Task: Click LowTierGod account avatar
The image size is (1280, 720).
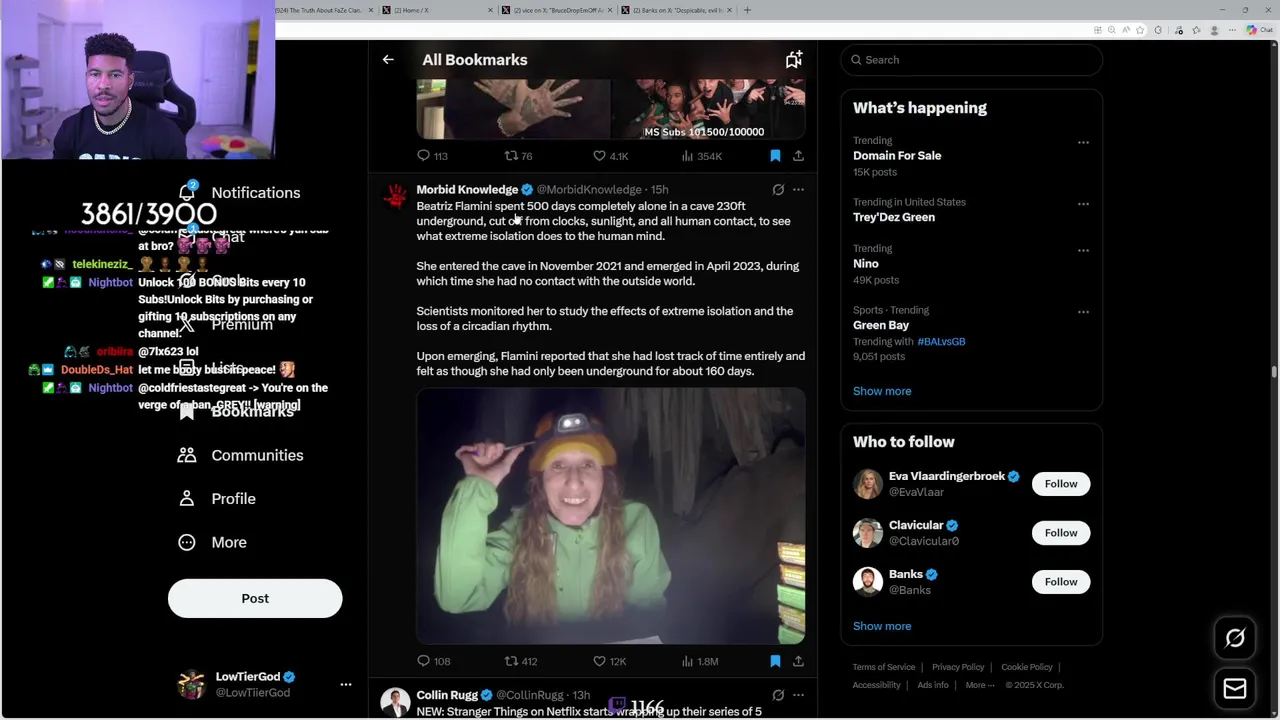Action: 191,685
